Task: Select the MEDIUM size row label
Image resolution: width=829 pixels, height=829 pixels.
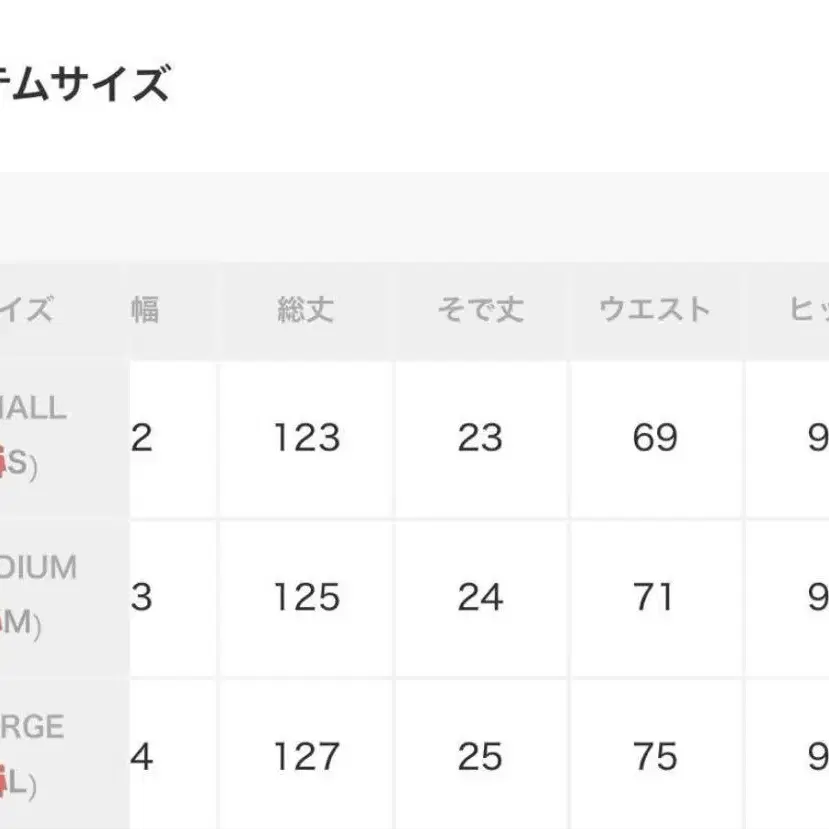Action: click(x=38, y=568)
